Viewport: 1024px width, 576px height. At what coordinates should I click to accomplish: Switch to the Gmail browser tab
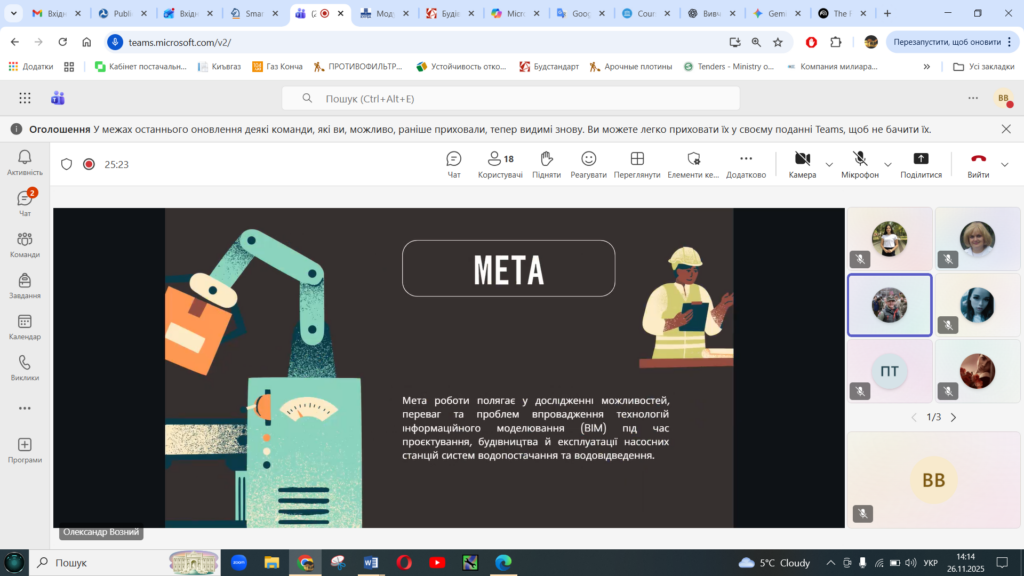coord(53,14)
